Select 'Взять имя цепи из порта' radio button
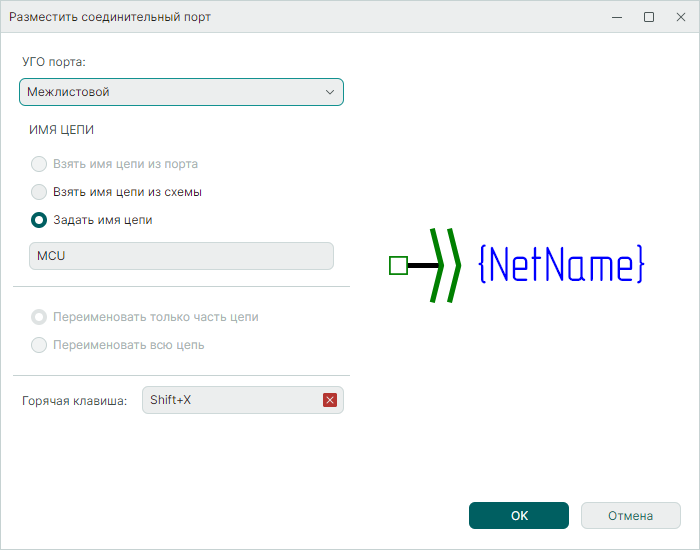The image size is (700, 550). pos(39,164)
